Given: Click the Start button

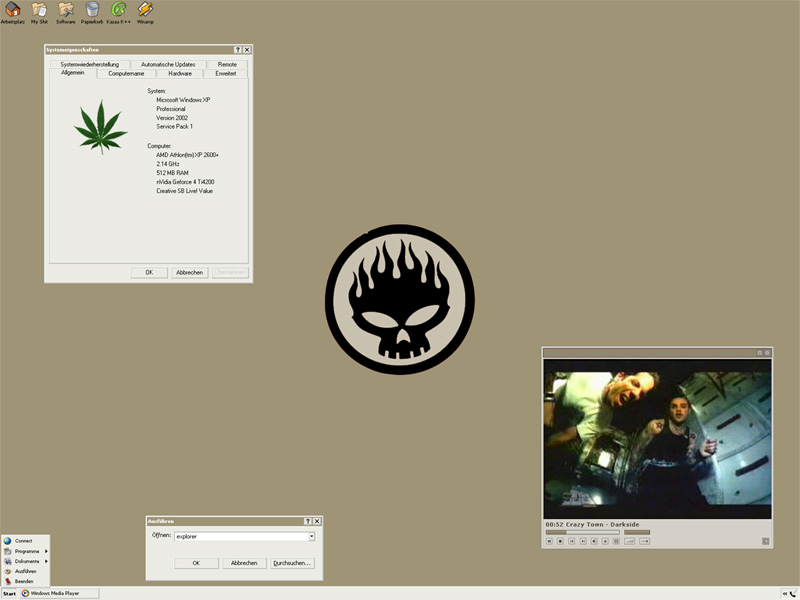Looking at the screenshot, I should point(9,593).
